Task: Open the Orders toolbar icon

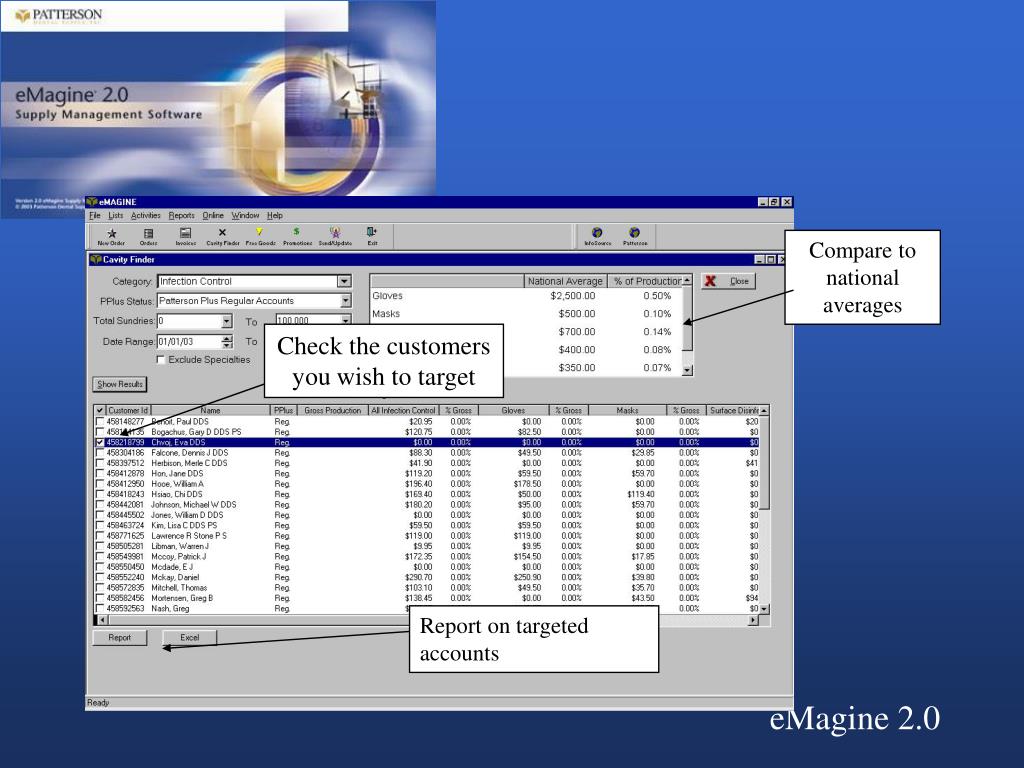Action: (x=148, y=234)
